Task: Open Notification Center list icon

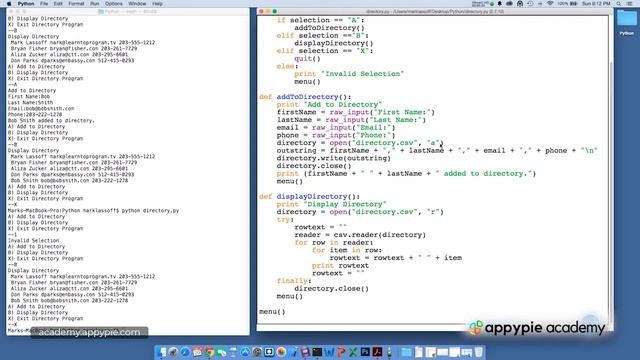Action: (629, 4)
